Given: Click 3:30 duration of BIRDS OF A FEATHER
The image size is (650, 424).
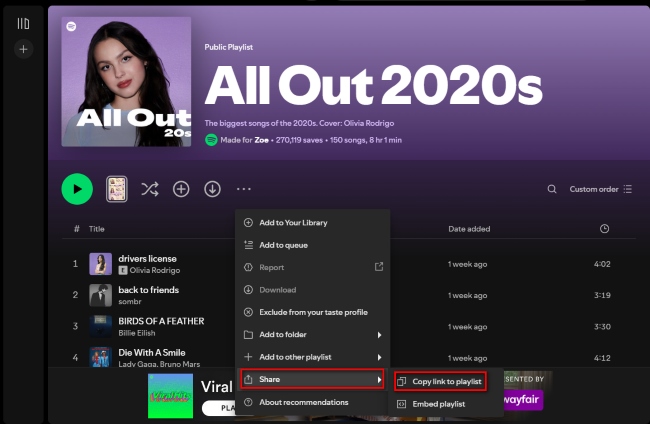Looking at the screenshot, I should pos(602,327).
